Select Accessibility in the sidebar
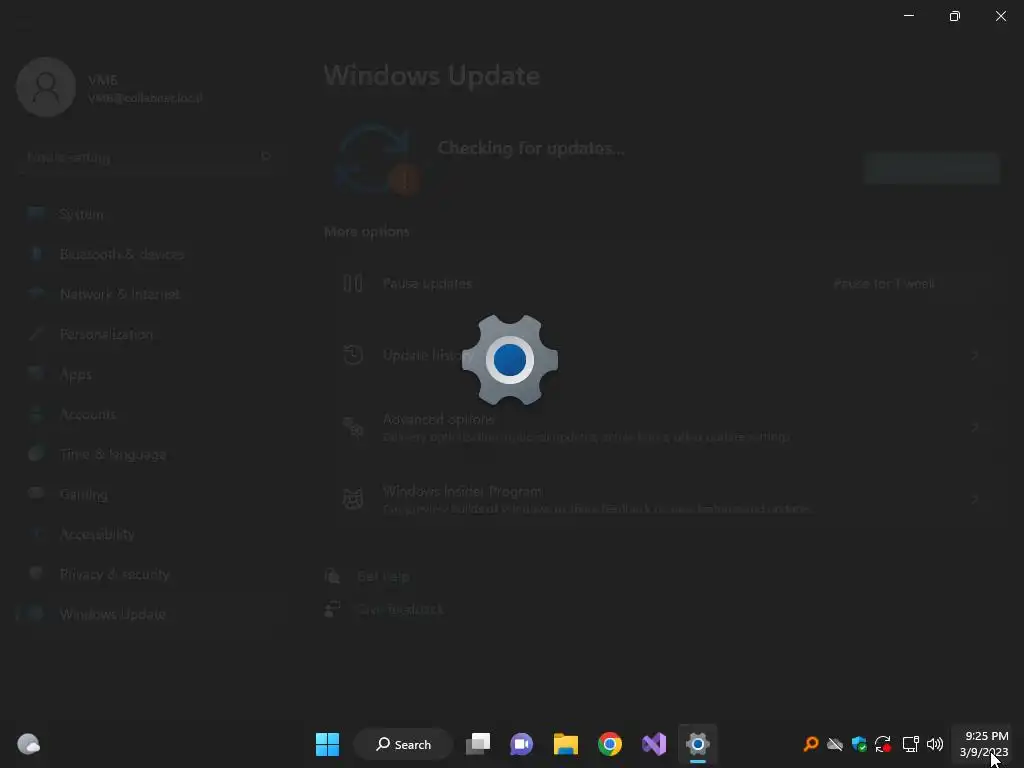This screenshot has height=768, width=1024. [150, 534]
